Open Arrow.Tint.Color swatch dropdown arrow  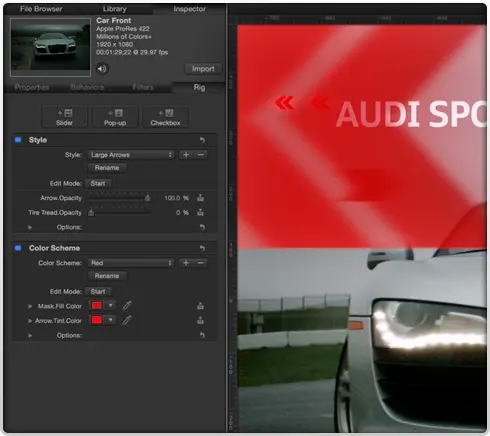[110, 320]
